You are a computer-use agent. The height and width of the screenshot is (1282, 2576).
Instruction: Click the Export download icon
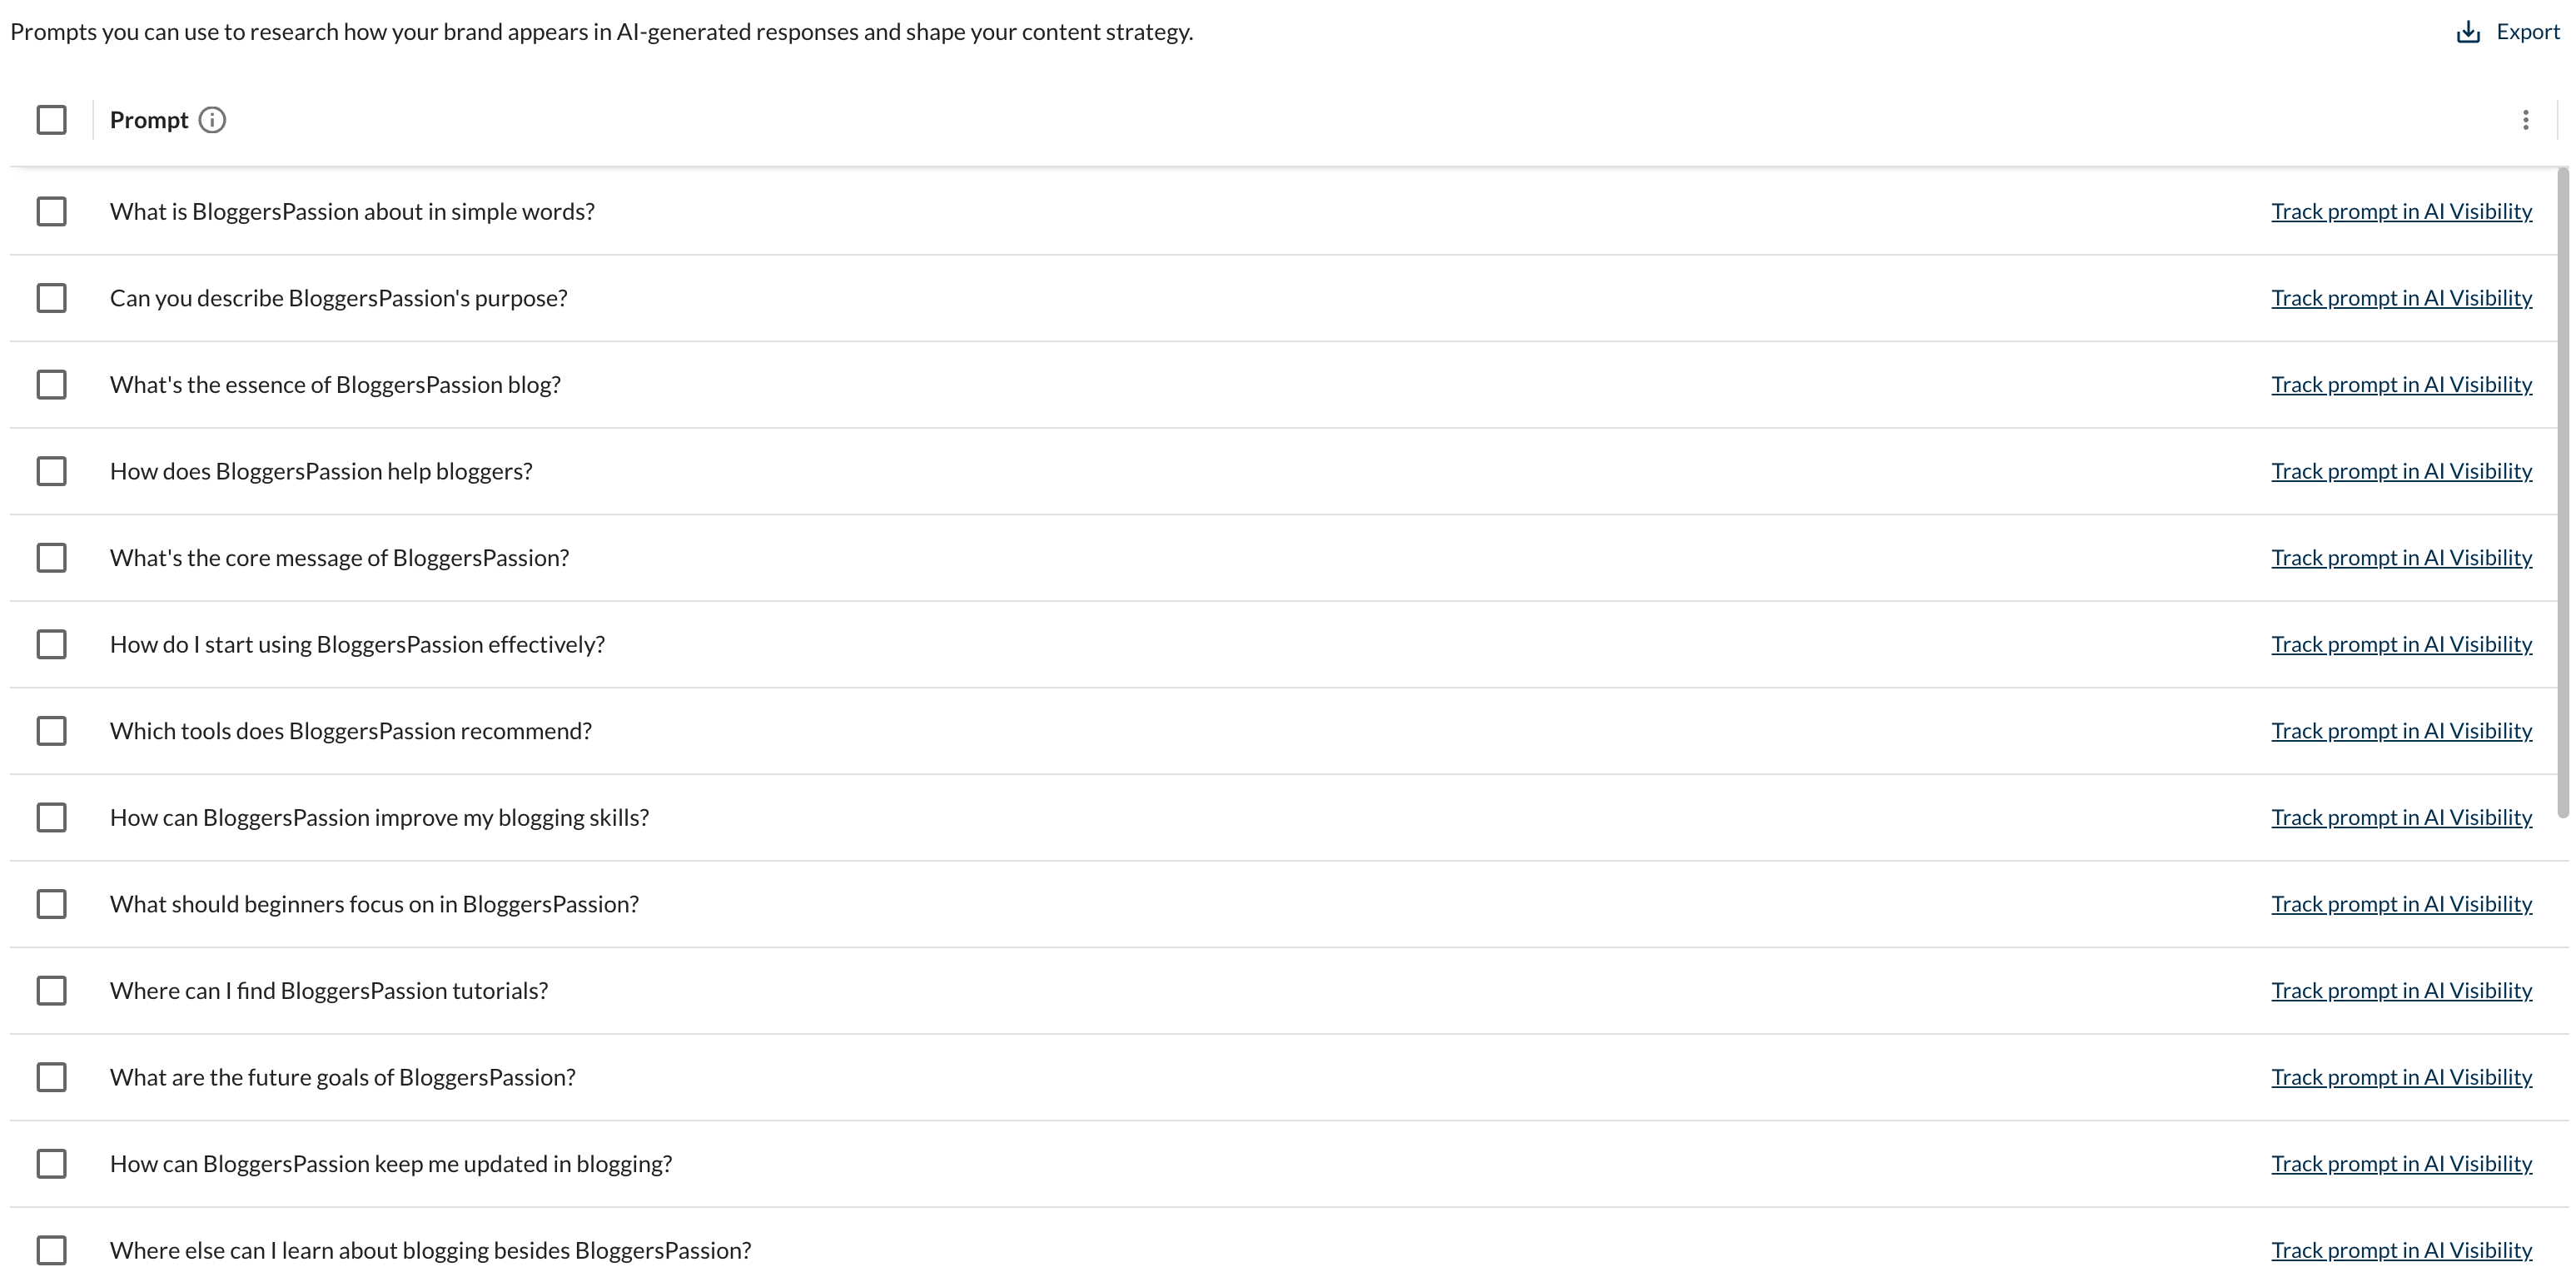click(x=2468, y=32)
